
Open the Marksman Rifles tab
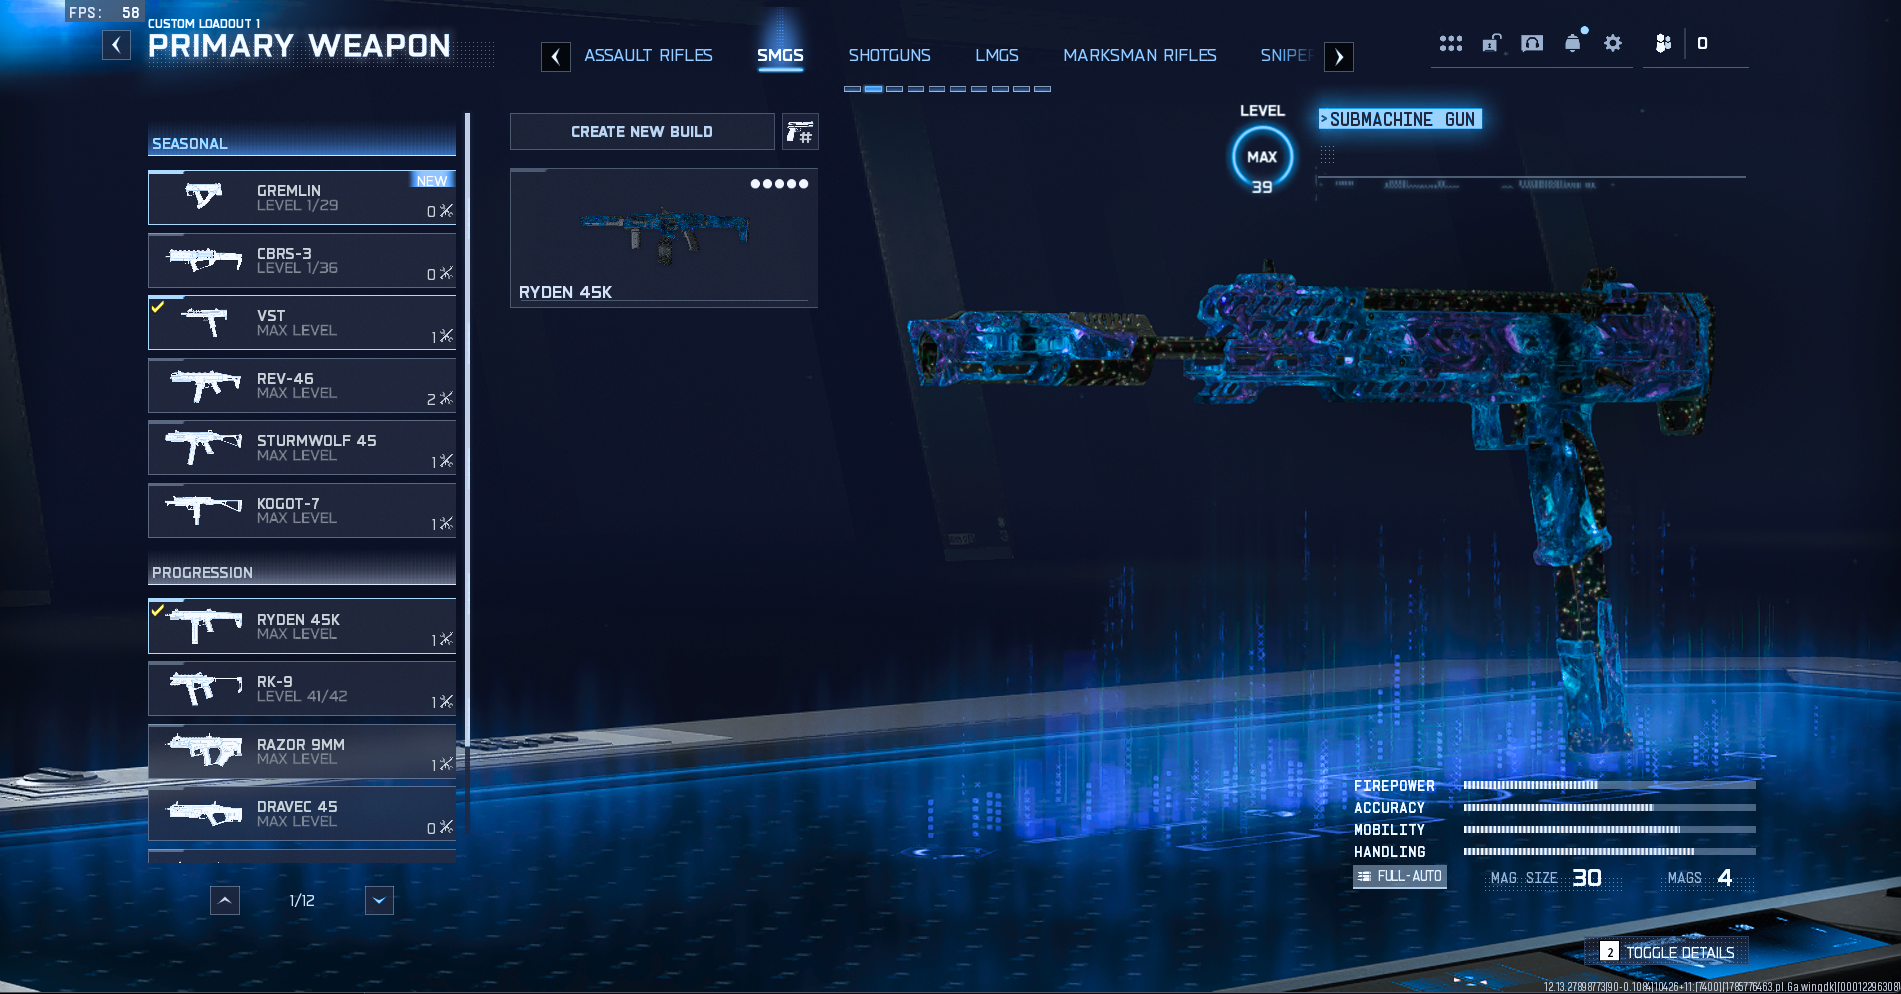1140,55
